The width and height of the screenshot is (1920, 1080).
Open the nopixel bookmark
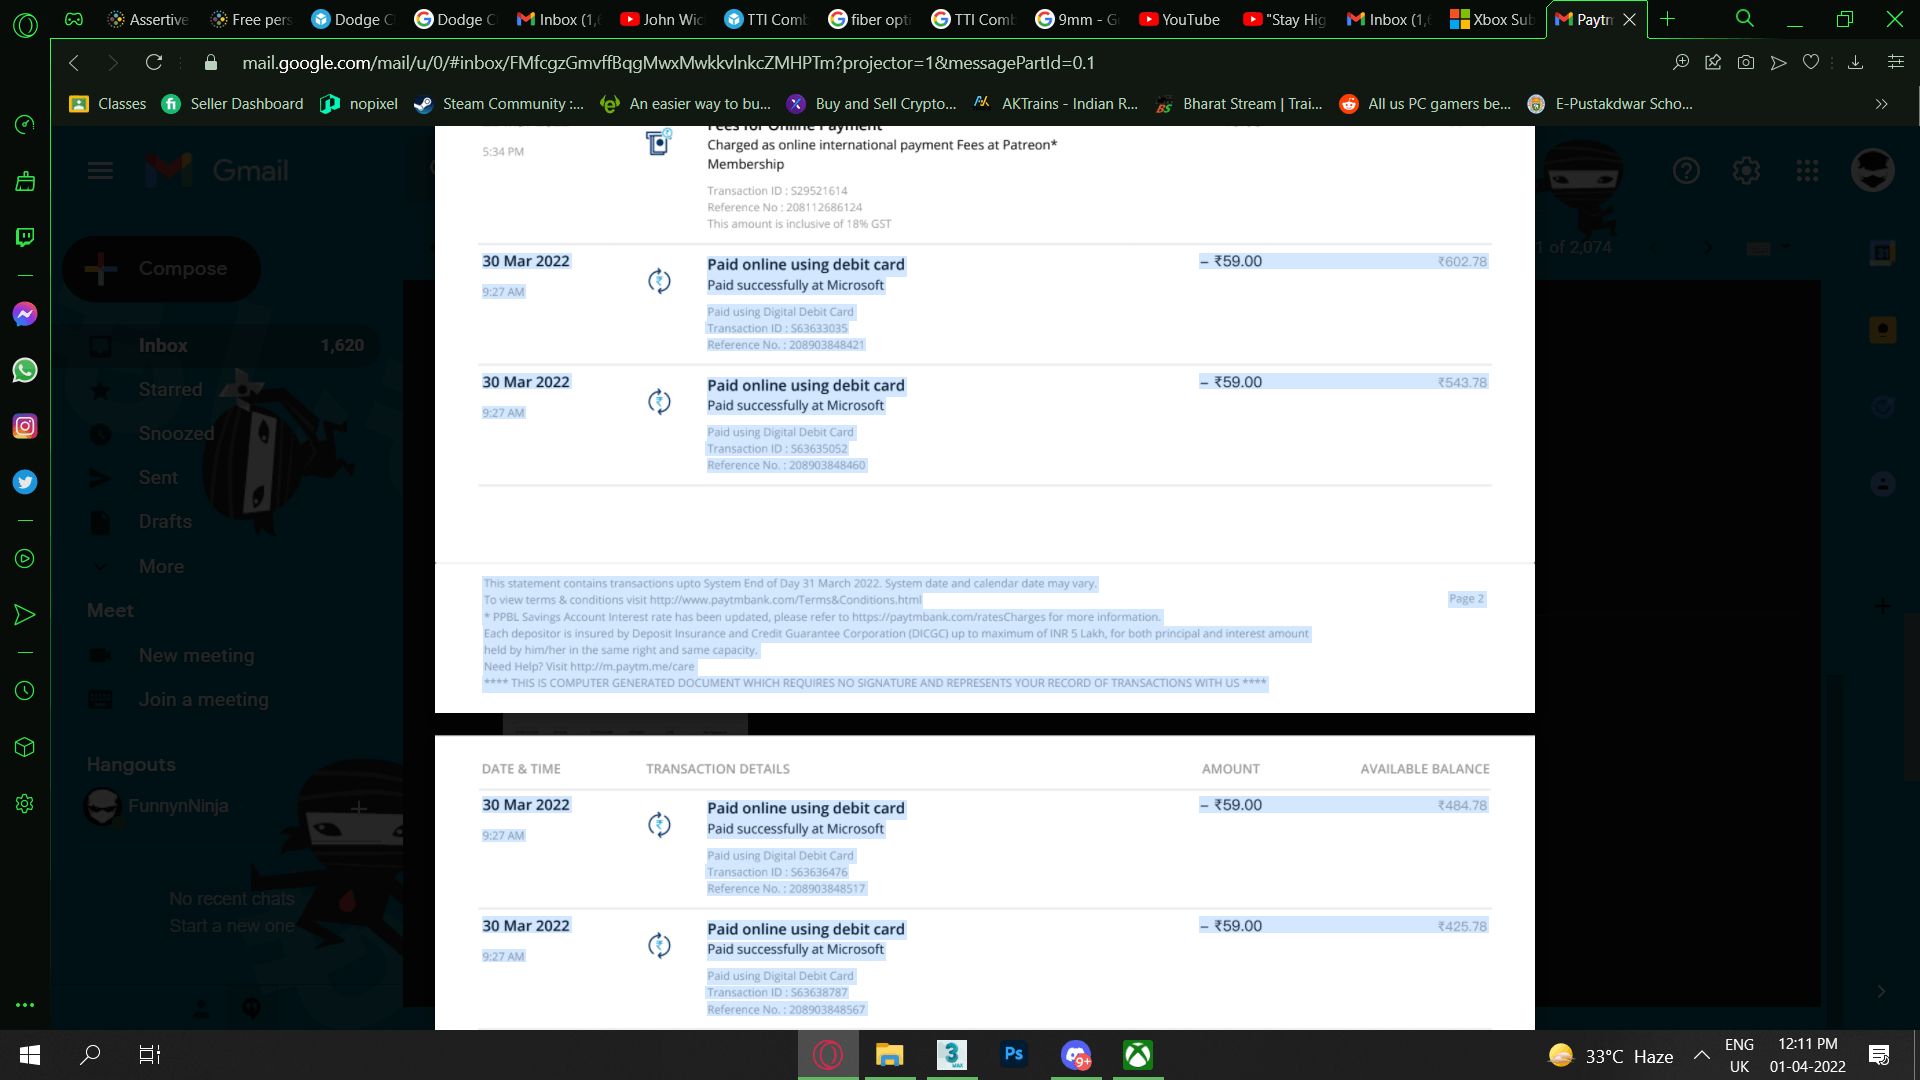pyautogui.click(x=359, y=104)
